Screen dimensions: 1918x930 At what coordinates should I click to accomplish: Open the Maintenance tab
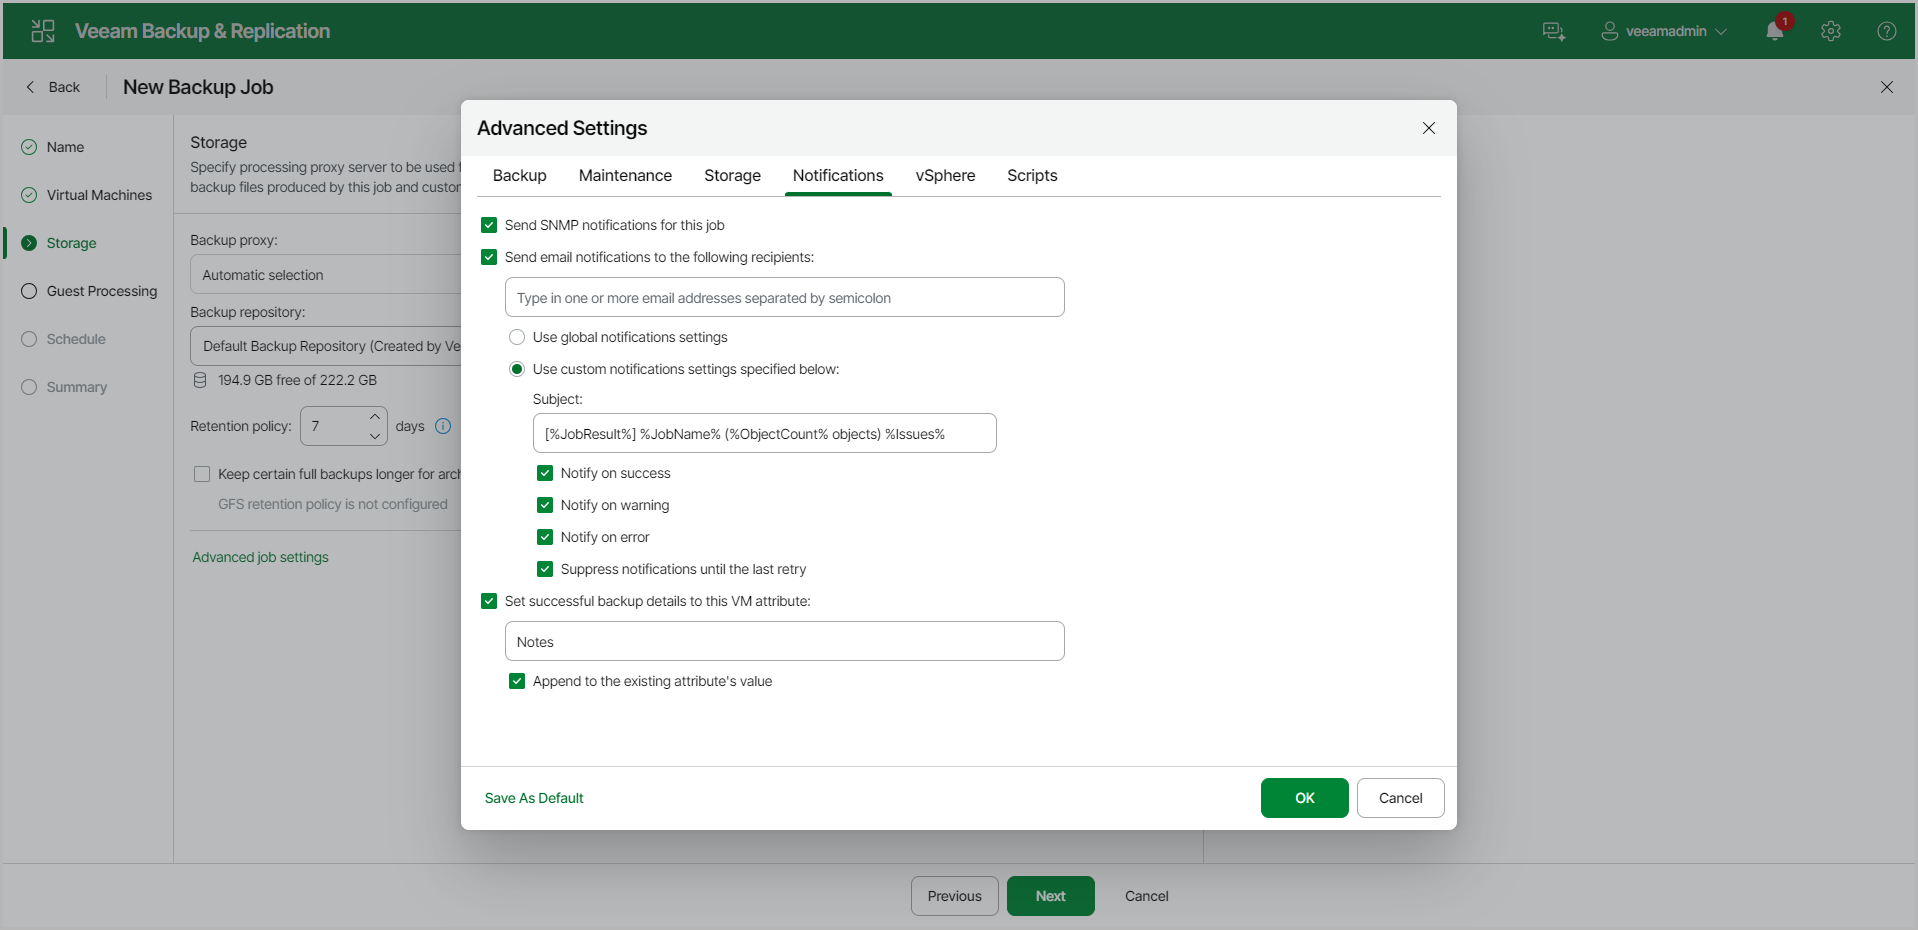[x=625, y=175]
